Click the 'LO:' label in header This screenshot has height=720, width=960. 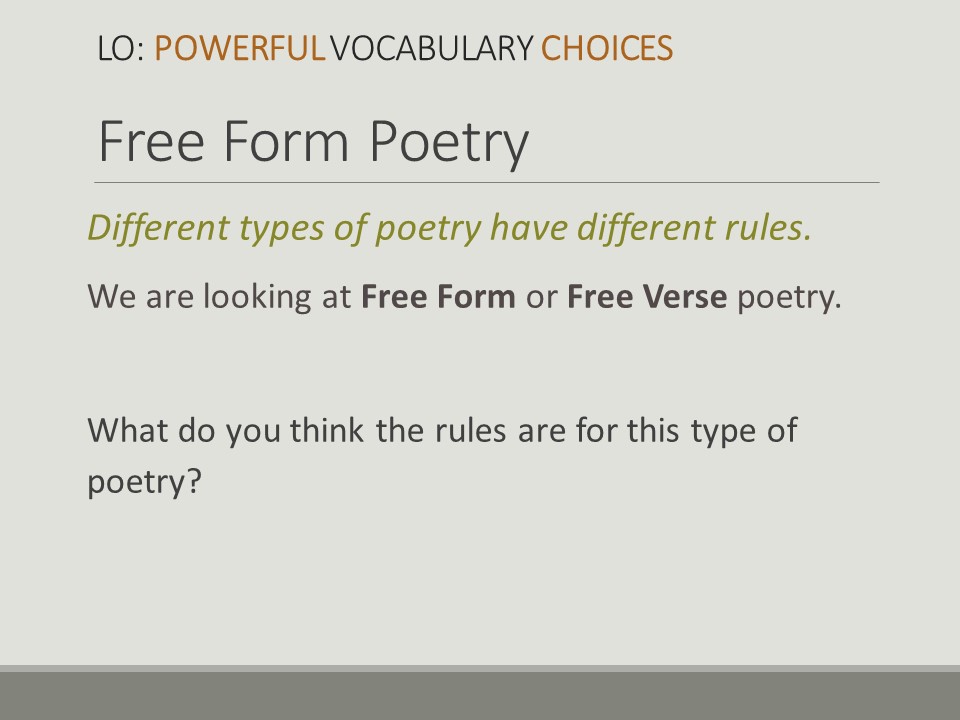point(121,48)
